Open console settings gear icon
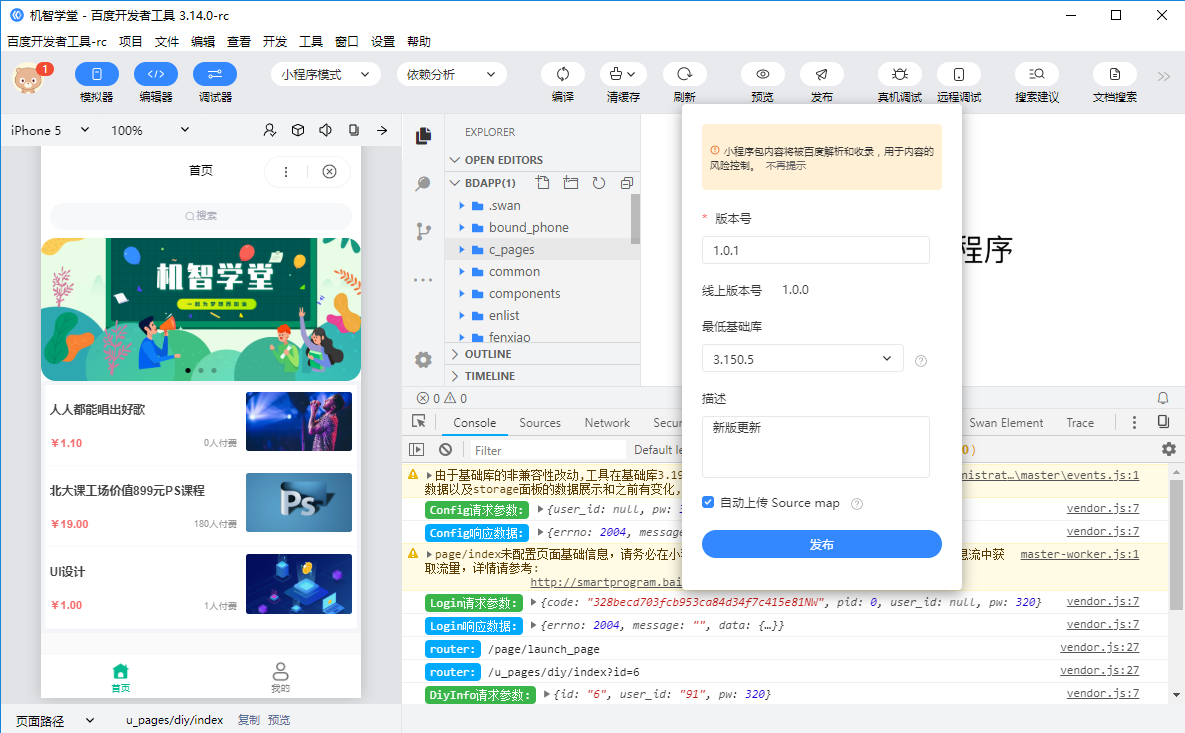Screen dimensions: 1185x733 (x=1168, y=450)
